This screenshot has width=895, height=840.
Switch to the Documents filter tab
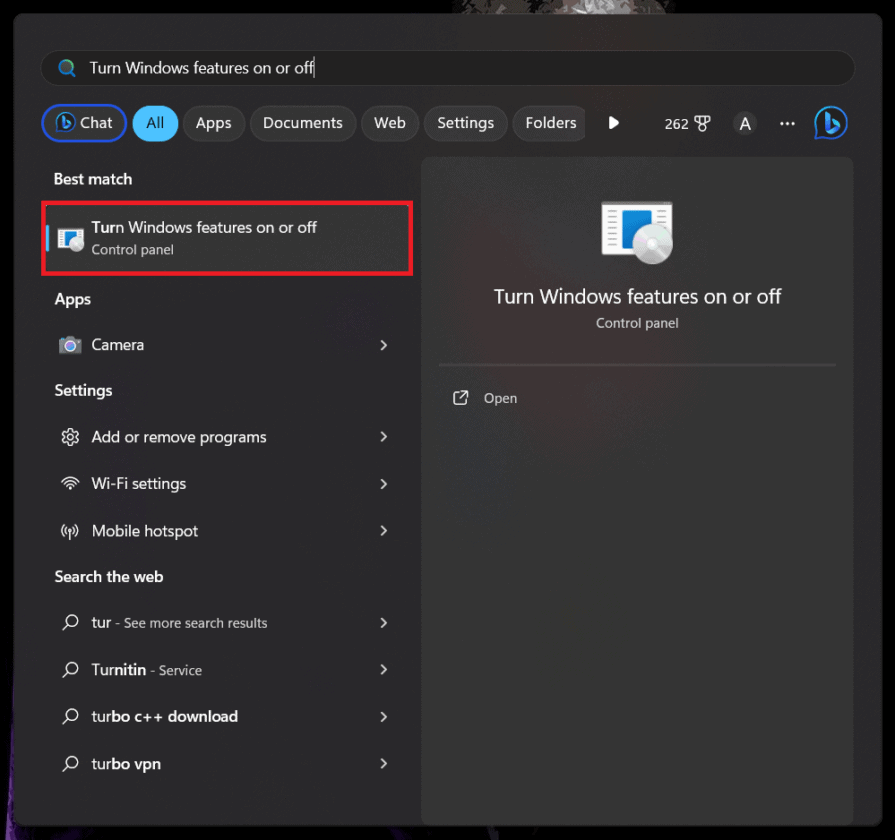tap(302, 123)
